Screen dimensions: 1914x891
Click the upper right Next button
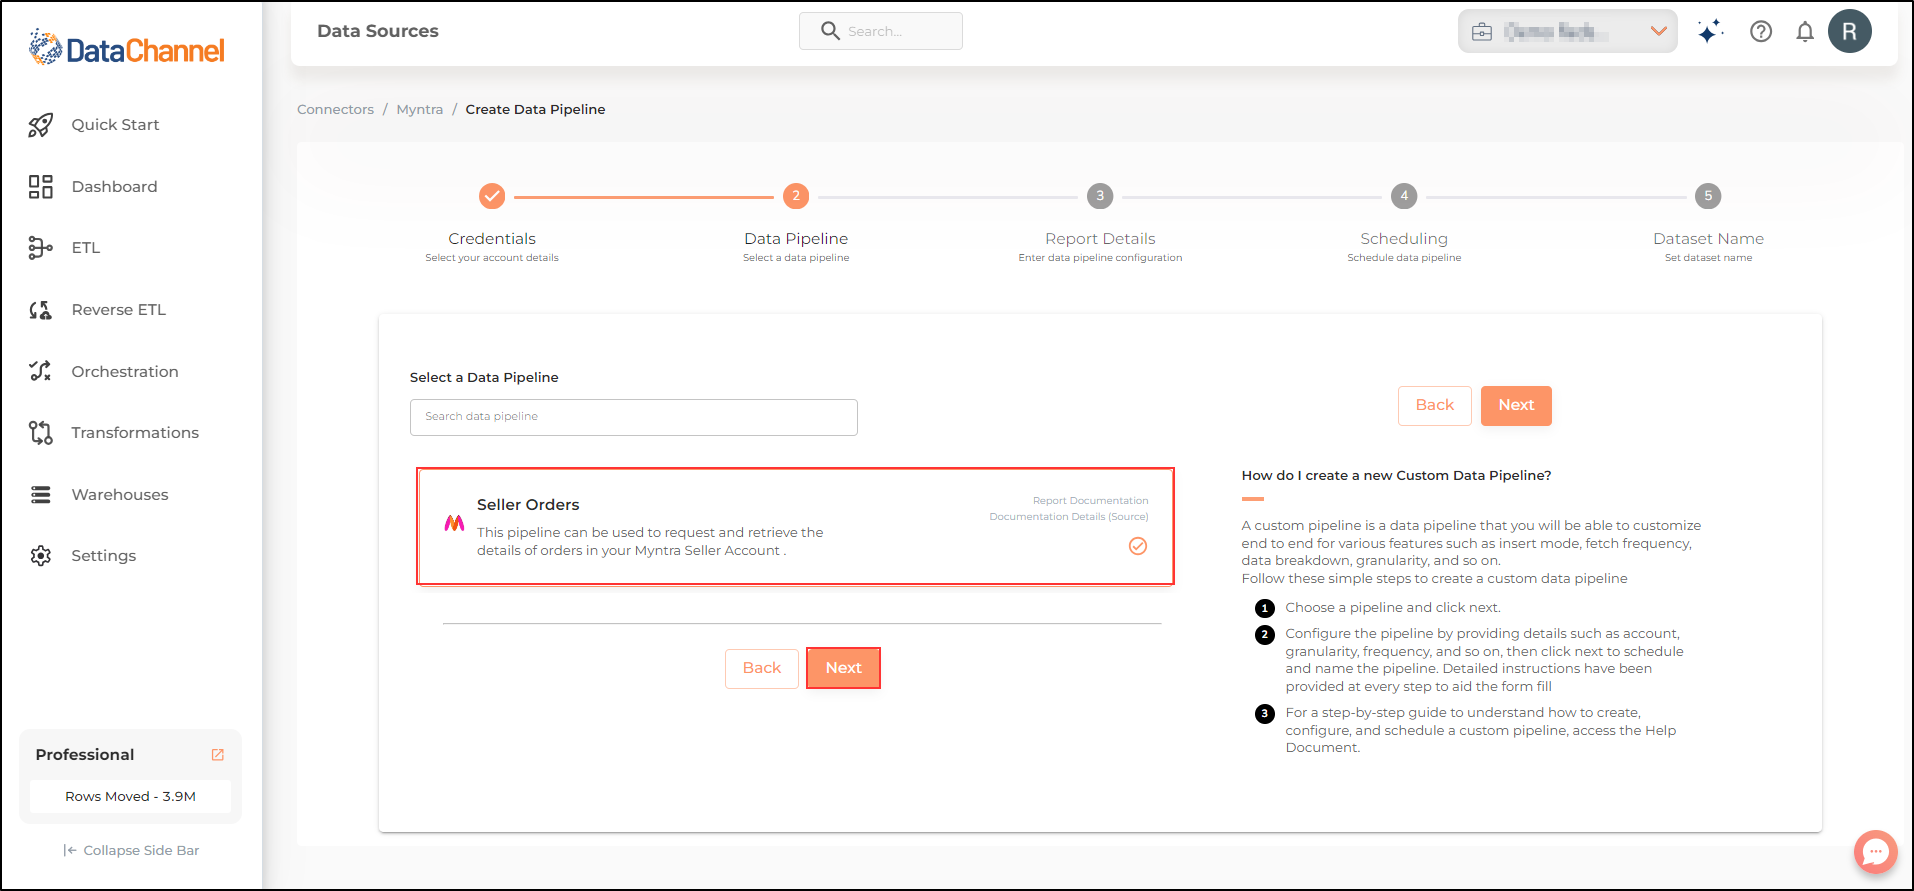pos(1516,406)
